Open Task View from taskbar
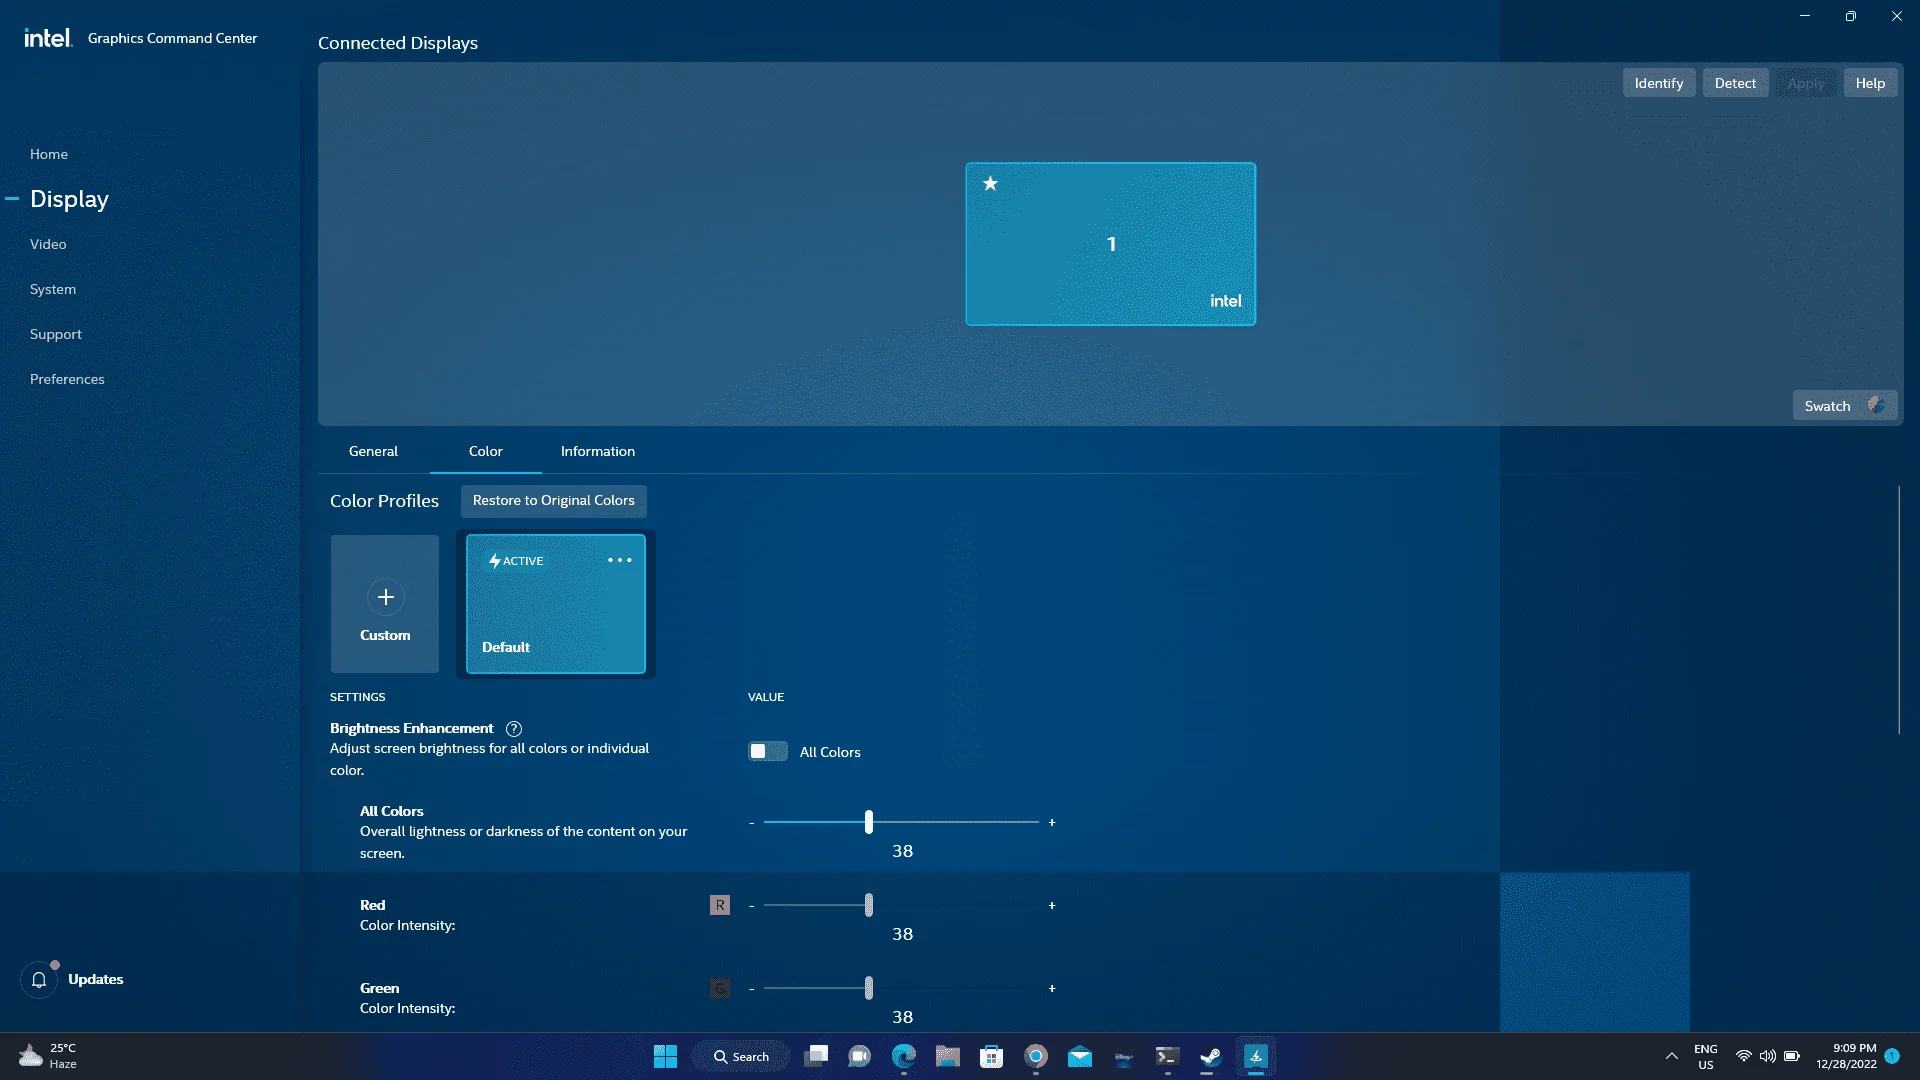The width and height of the screenshot is (1920, 1080). 817,1056
